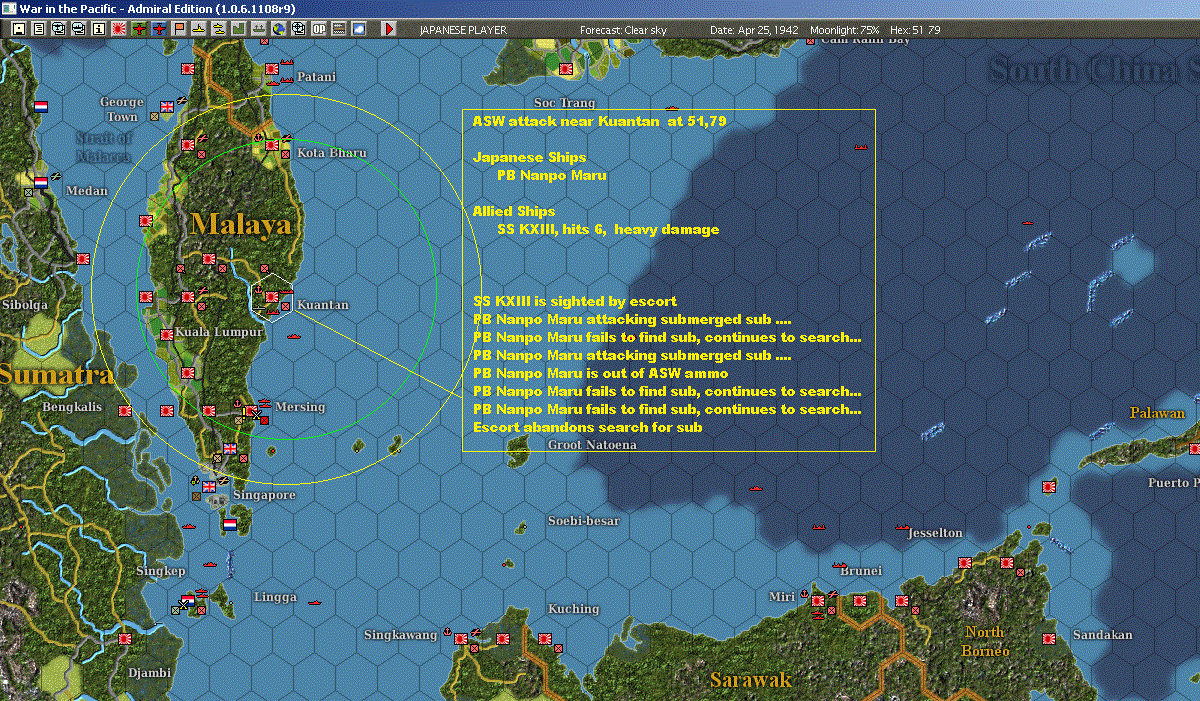Select the highlighted hex at Kuantan
This screenshot has height=701, width=1200.
pyautogui.click(x=271, y=295)
